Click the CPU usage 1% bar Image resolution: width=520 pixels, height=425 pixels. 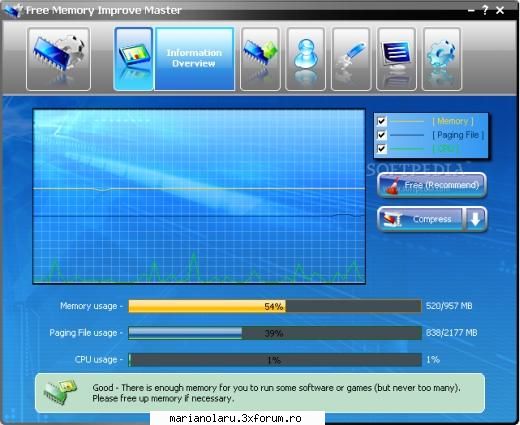click(275, 360)
